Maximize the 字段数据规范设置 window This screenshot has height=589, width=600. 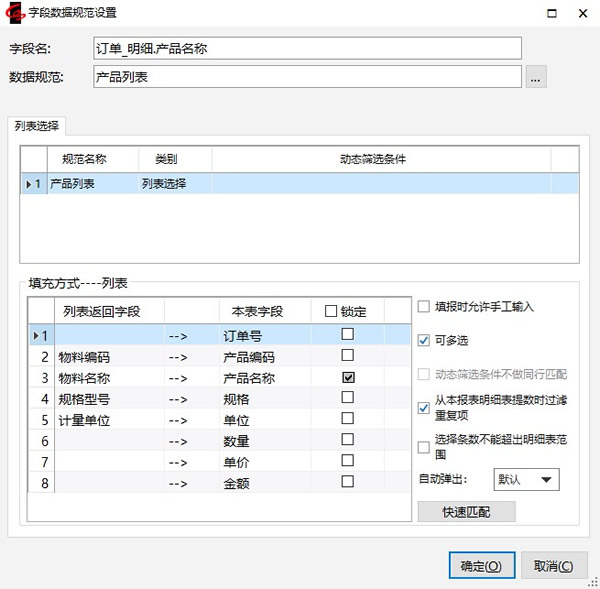pyautogui.click(x=550, y=13)
